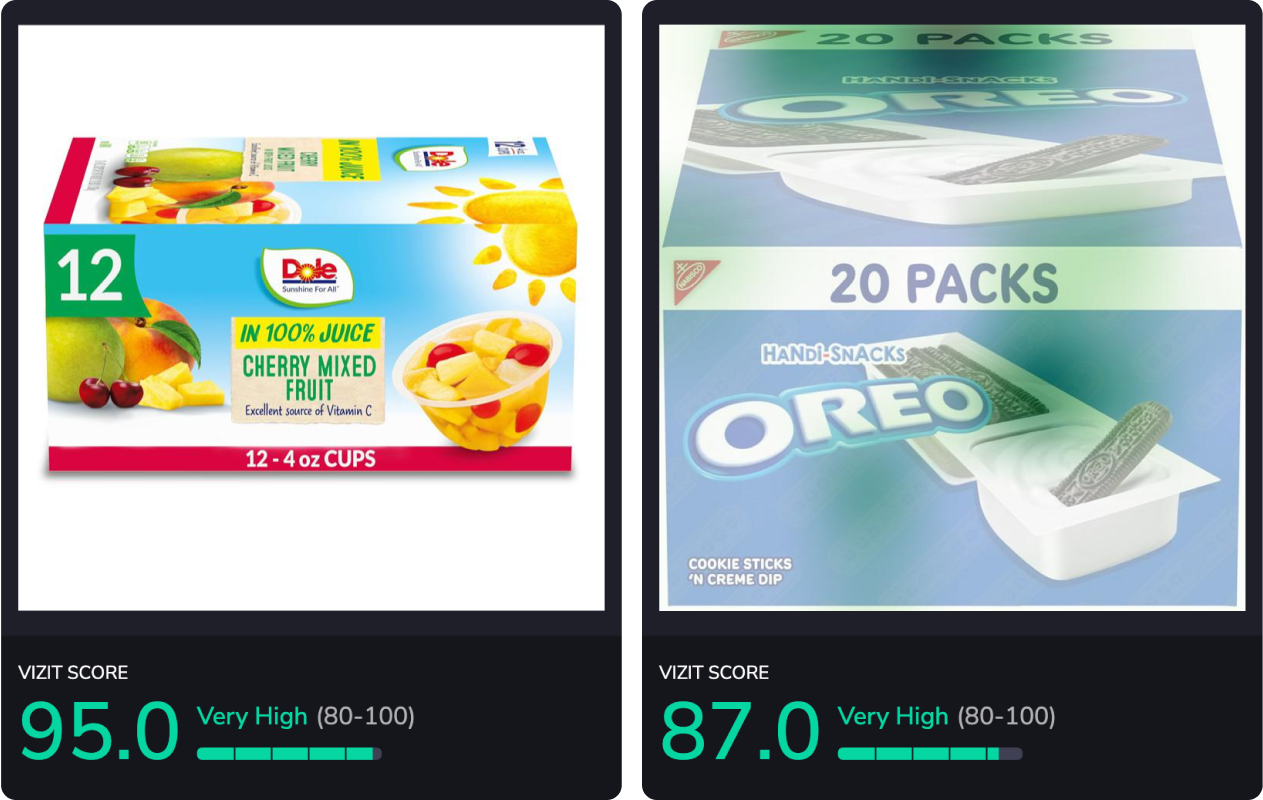Open the Dole Cherry Mixed Fruit image card
The image size is (1263, 800).
point(311,317)
